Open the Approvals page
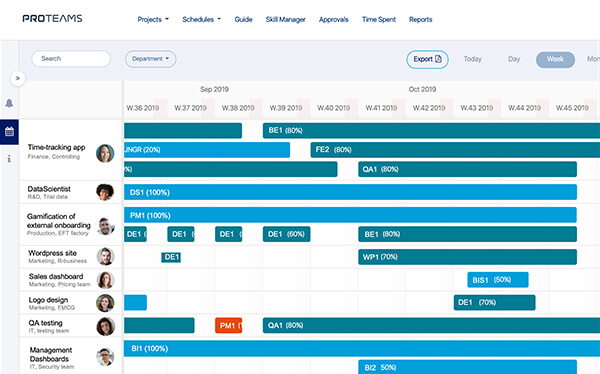Viewport: 600px width, 374px height. [x=334, y=20]
